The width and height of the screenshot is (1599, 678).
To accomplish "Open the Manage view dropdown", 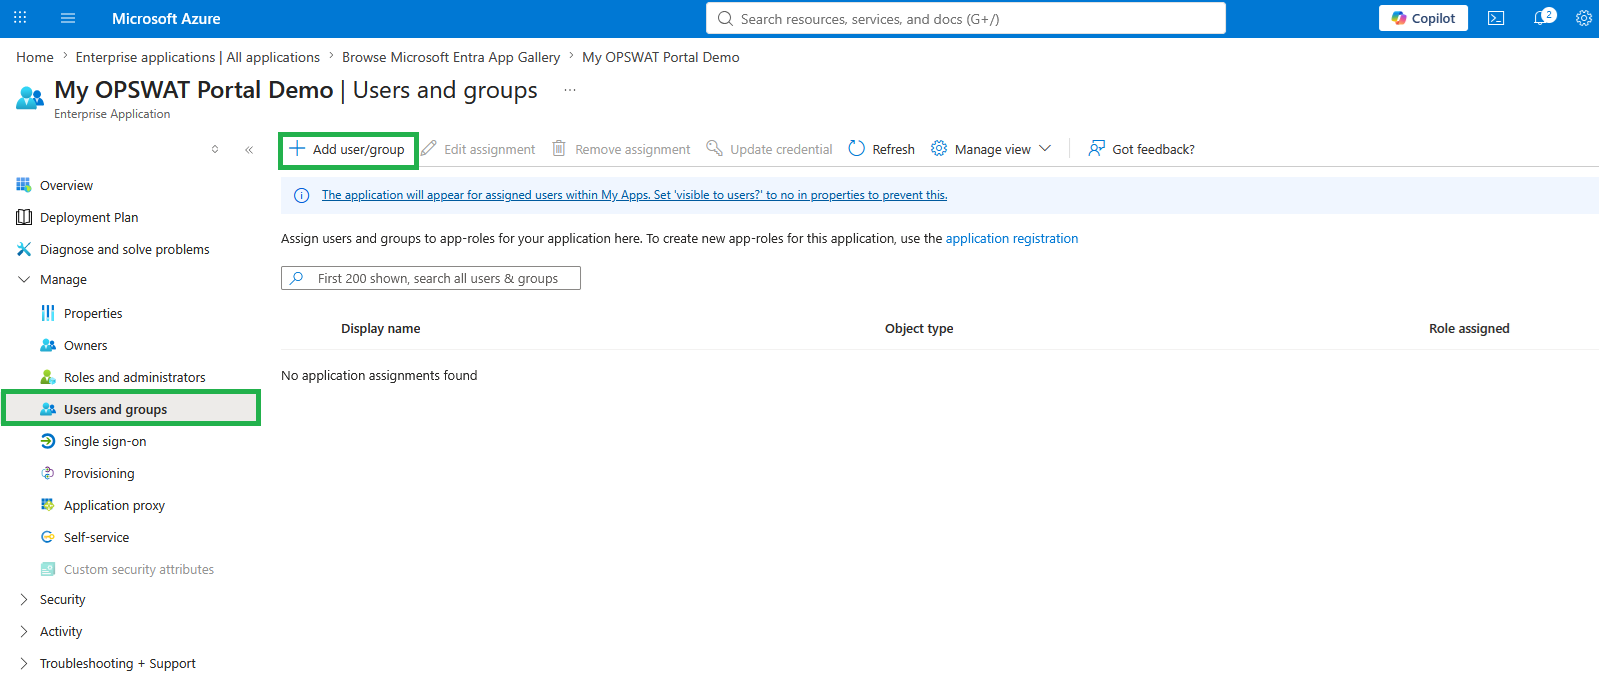I will [x=991, y=149].
